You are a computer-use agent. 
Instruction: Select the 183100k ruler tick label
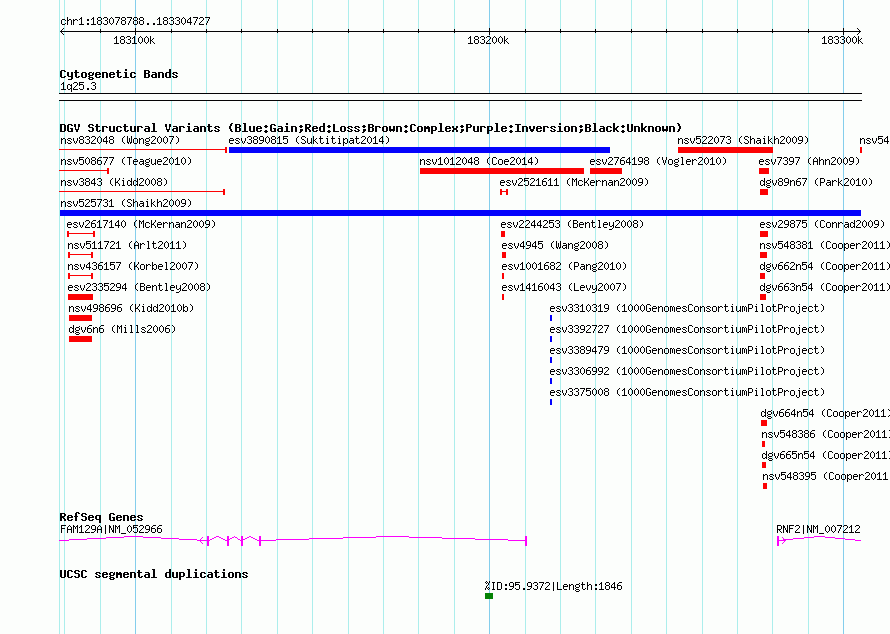click(x=134, y=40)
